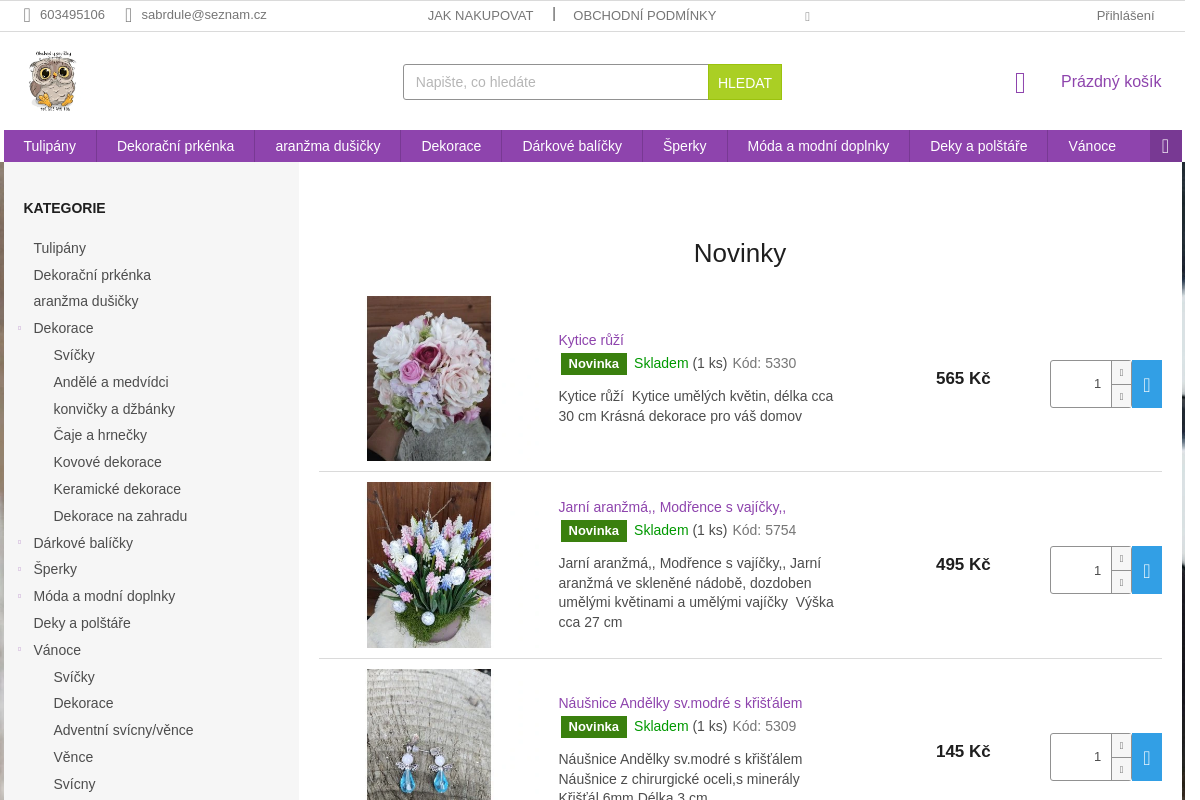Focus the search field 'Napište, co hledáte'
The image size is (1200, 800).
[556, 82]
